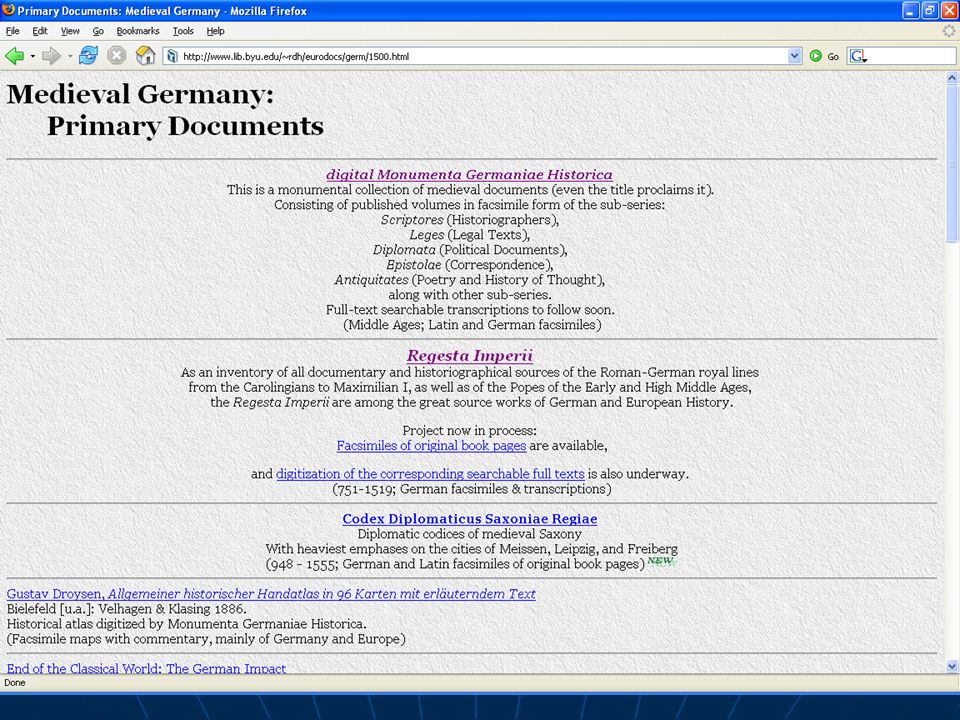Maximize the Firefox window
The width and height of the screenshot is (960, 720).
tap(929, 10)
